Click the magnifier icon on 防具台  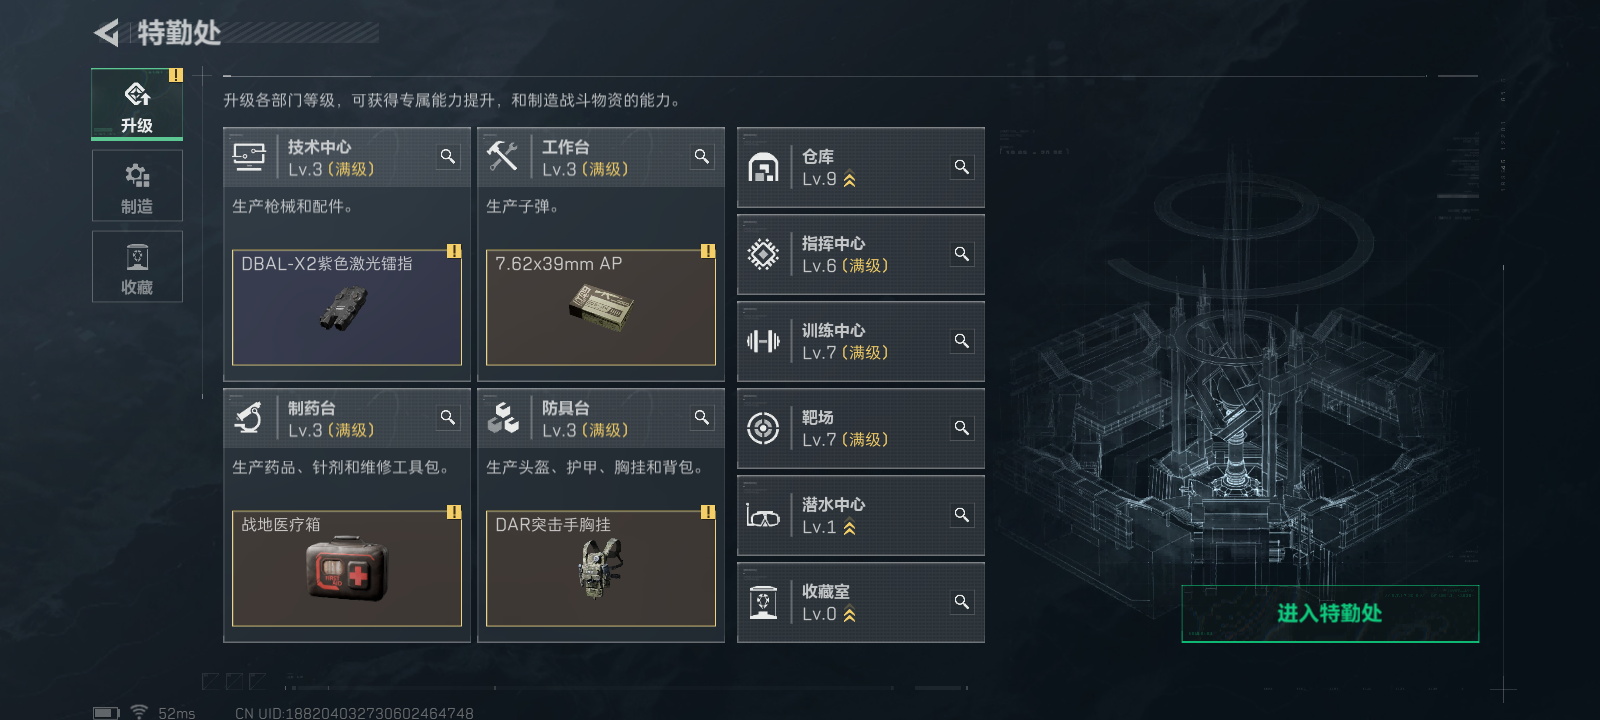pos(702,417)
